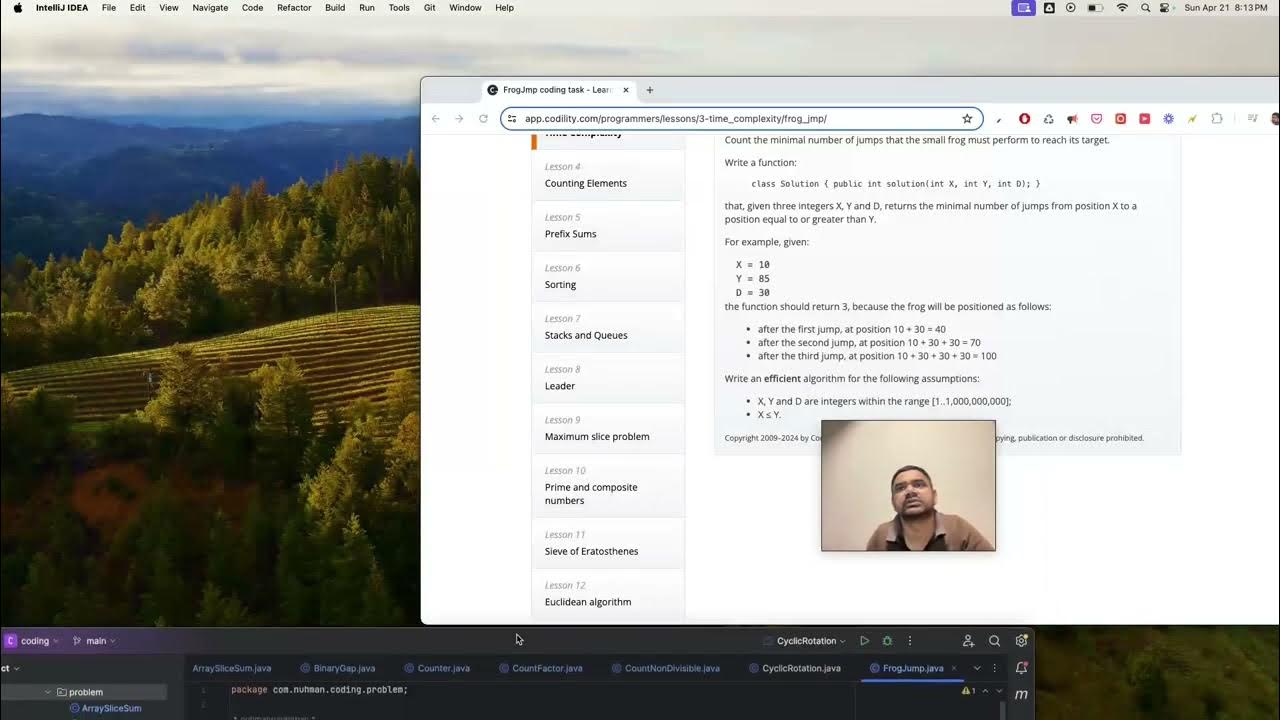Open the Chrome media controls icon
The height and width of the screenshot is (720, 1280).
tap(1253, 118)
